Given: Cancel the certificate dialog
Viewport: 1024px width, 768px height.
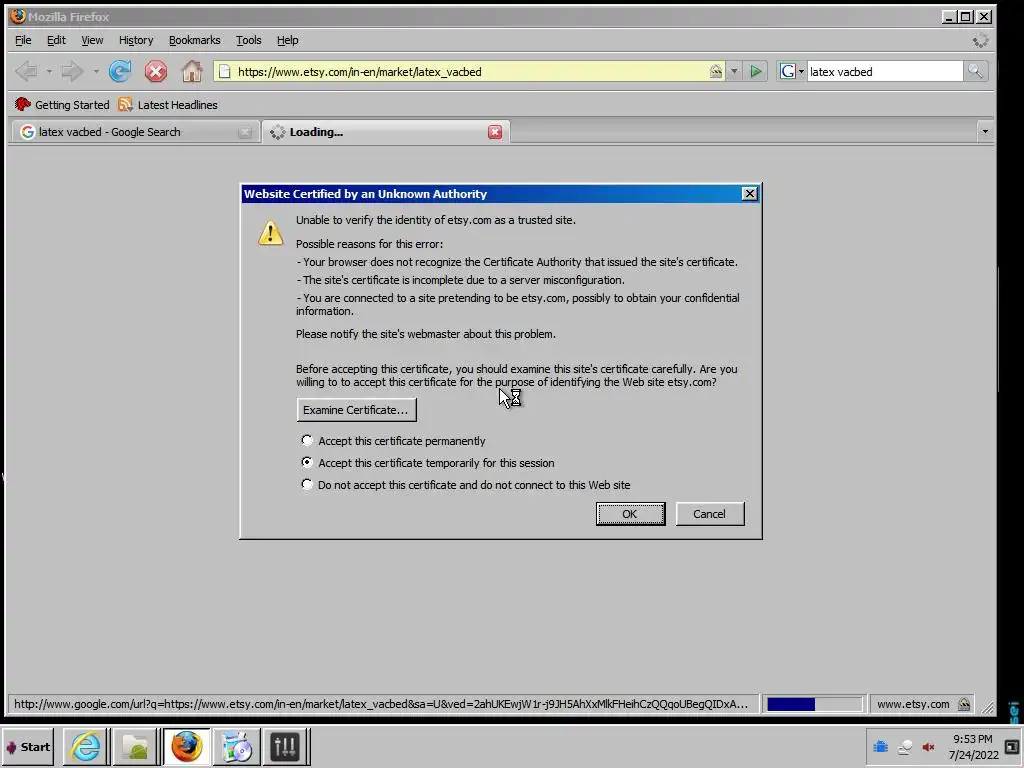Looking at the screenshot, I should click(x=710, y=514).
